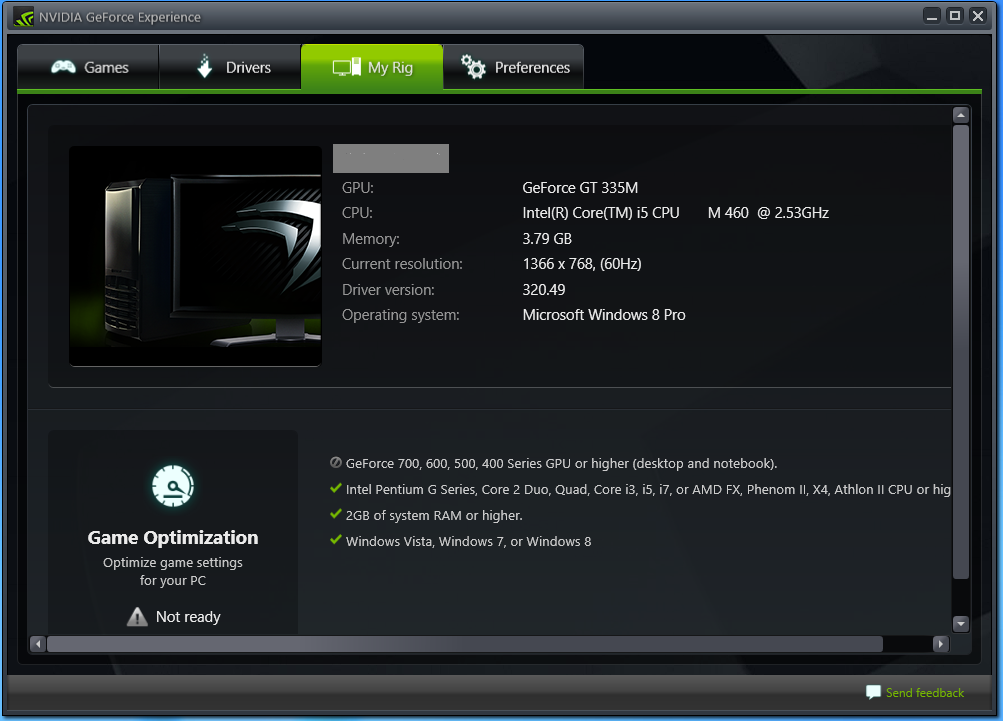Click the green check beside 2GB RAM requirement

(x=336, y=514)
